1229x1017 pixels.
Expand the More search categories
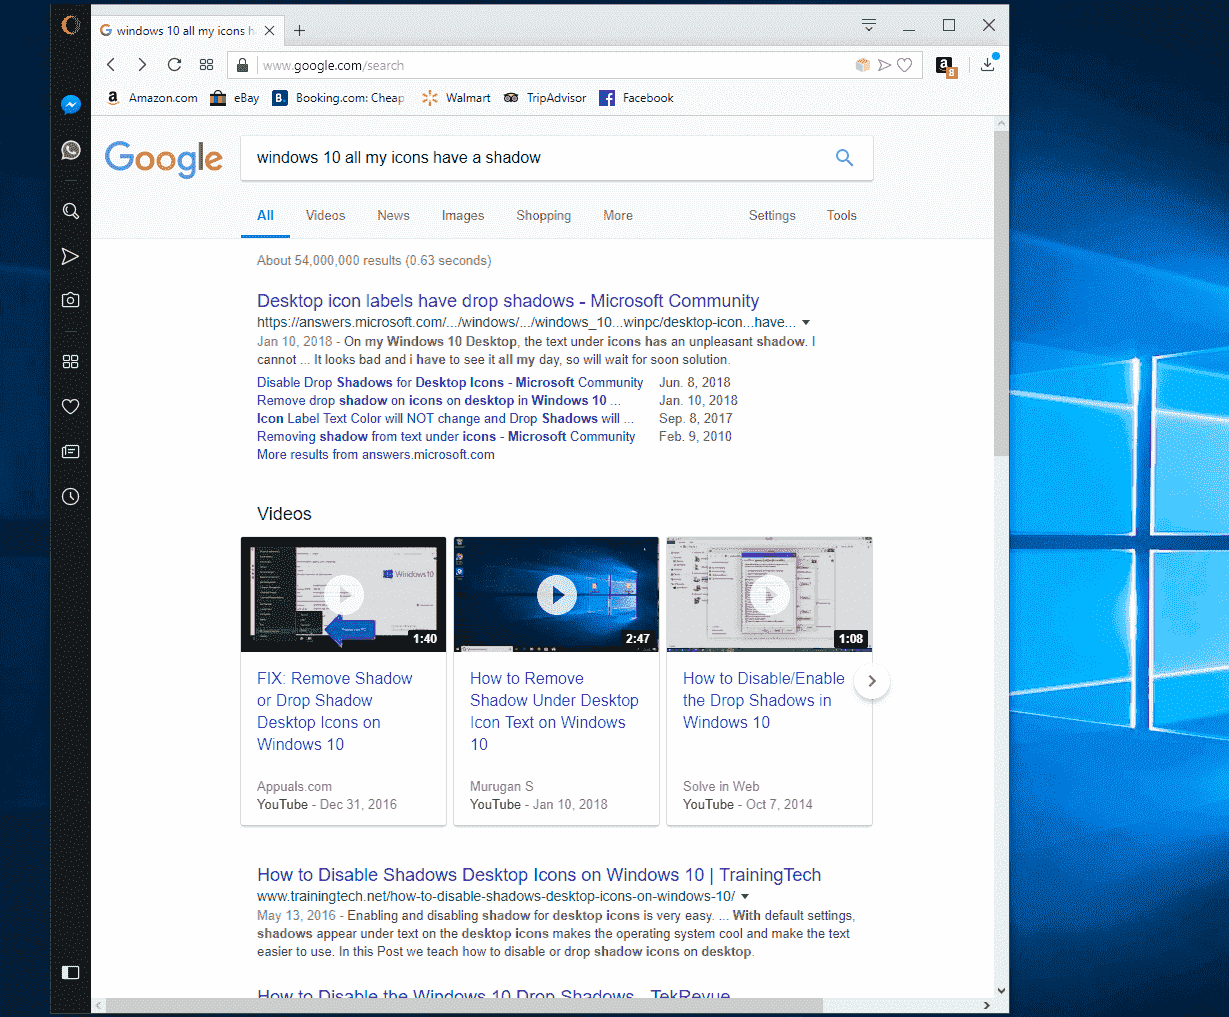(617, 216)
